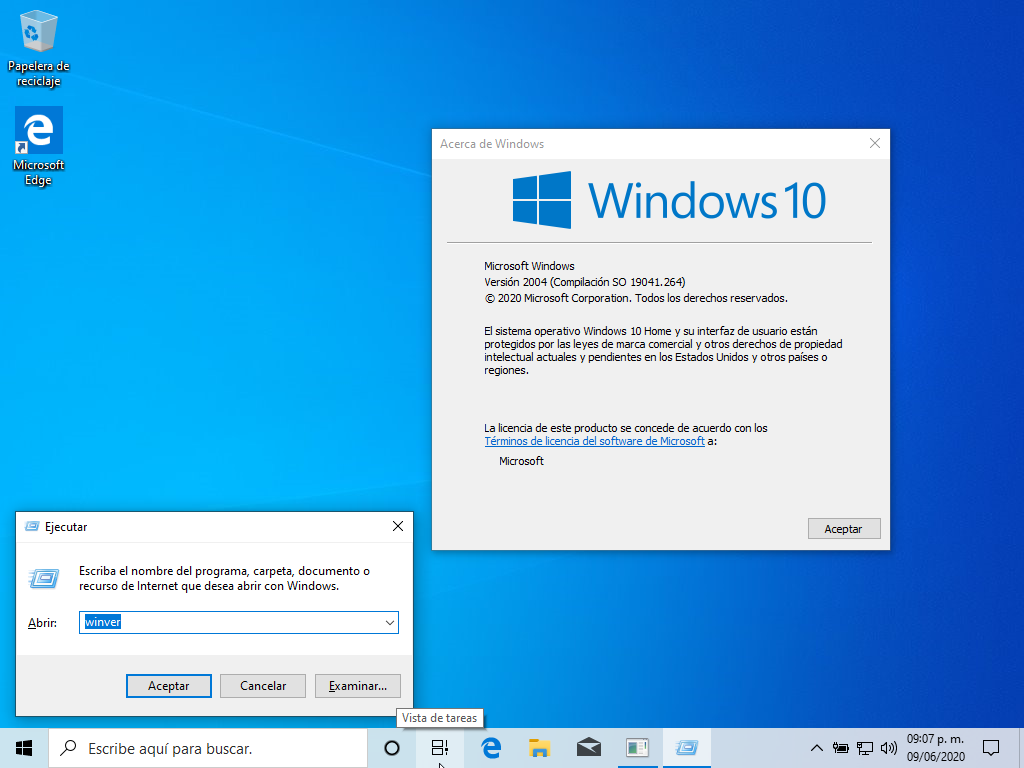This screenshot has height=768, width=1024.
Task: Click the 'Microsoft Windows' text line
Action: click(530, 266)
